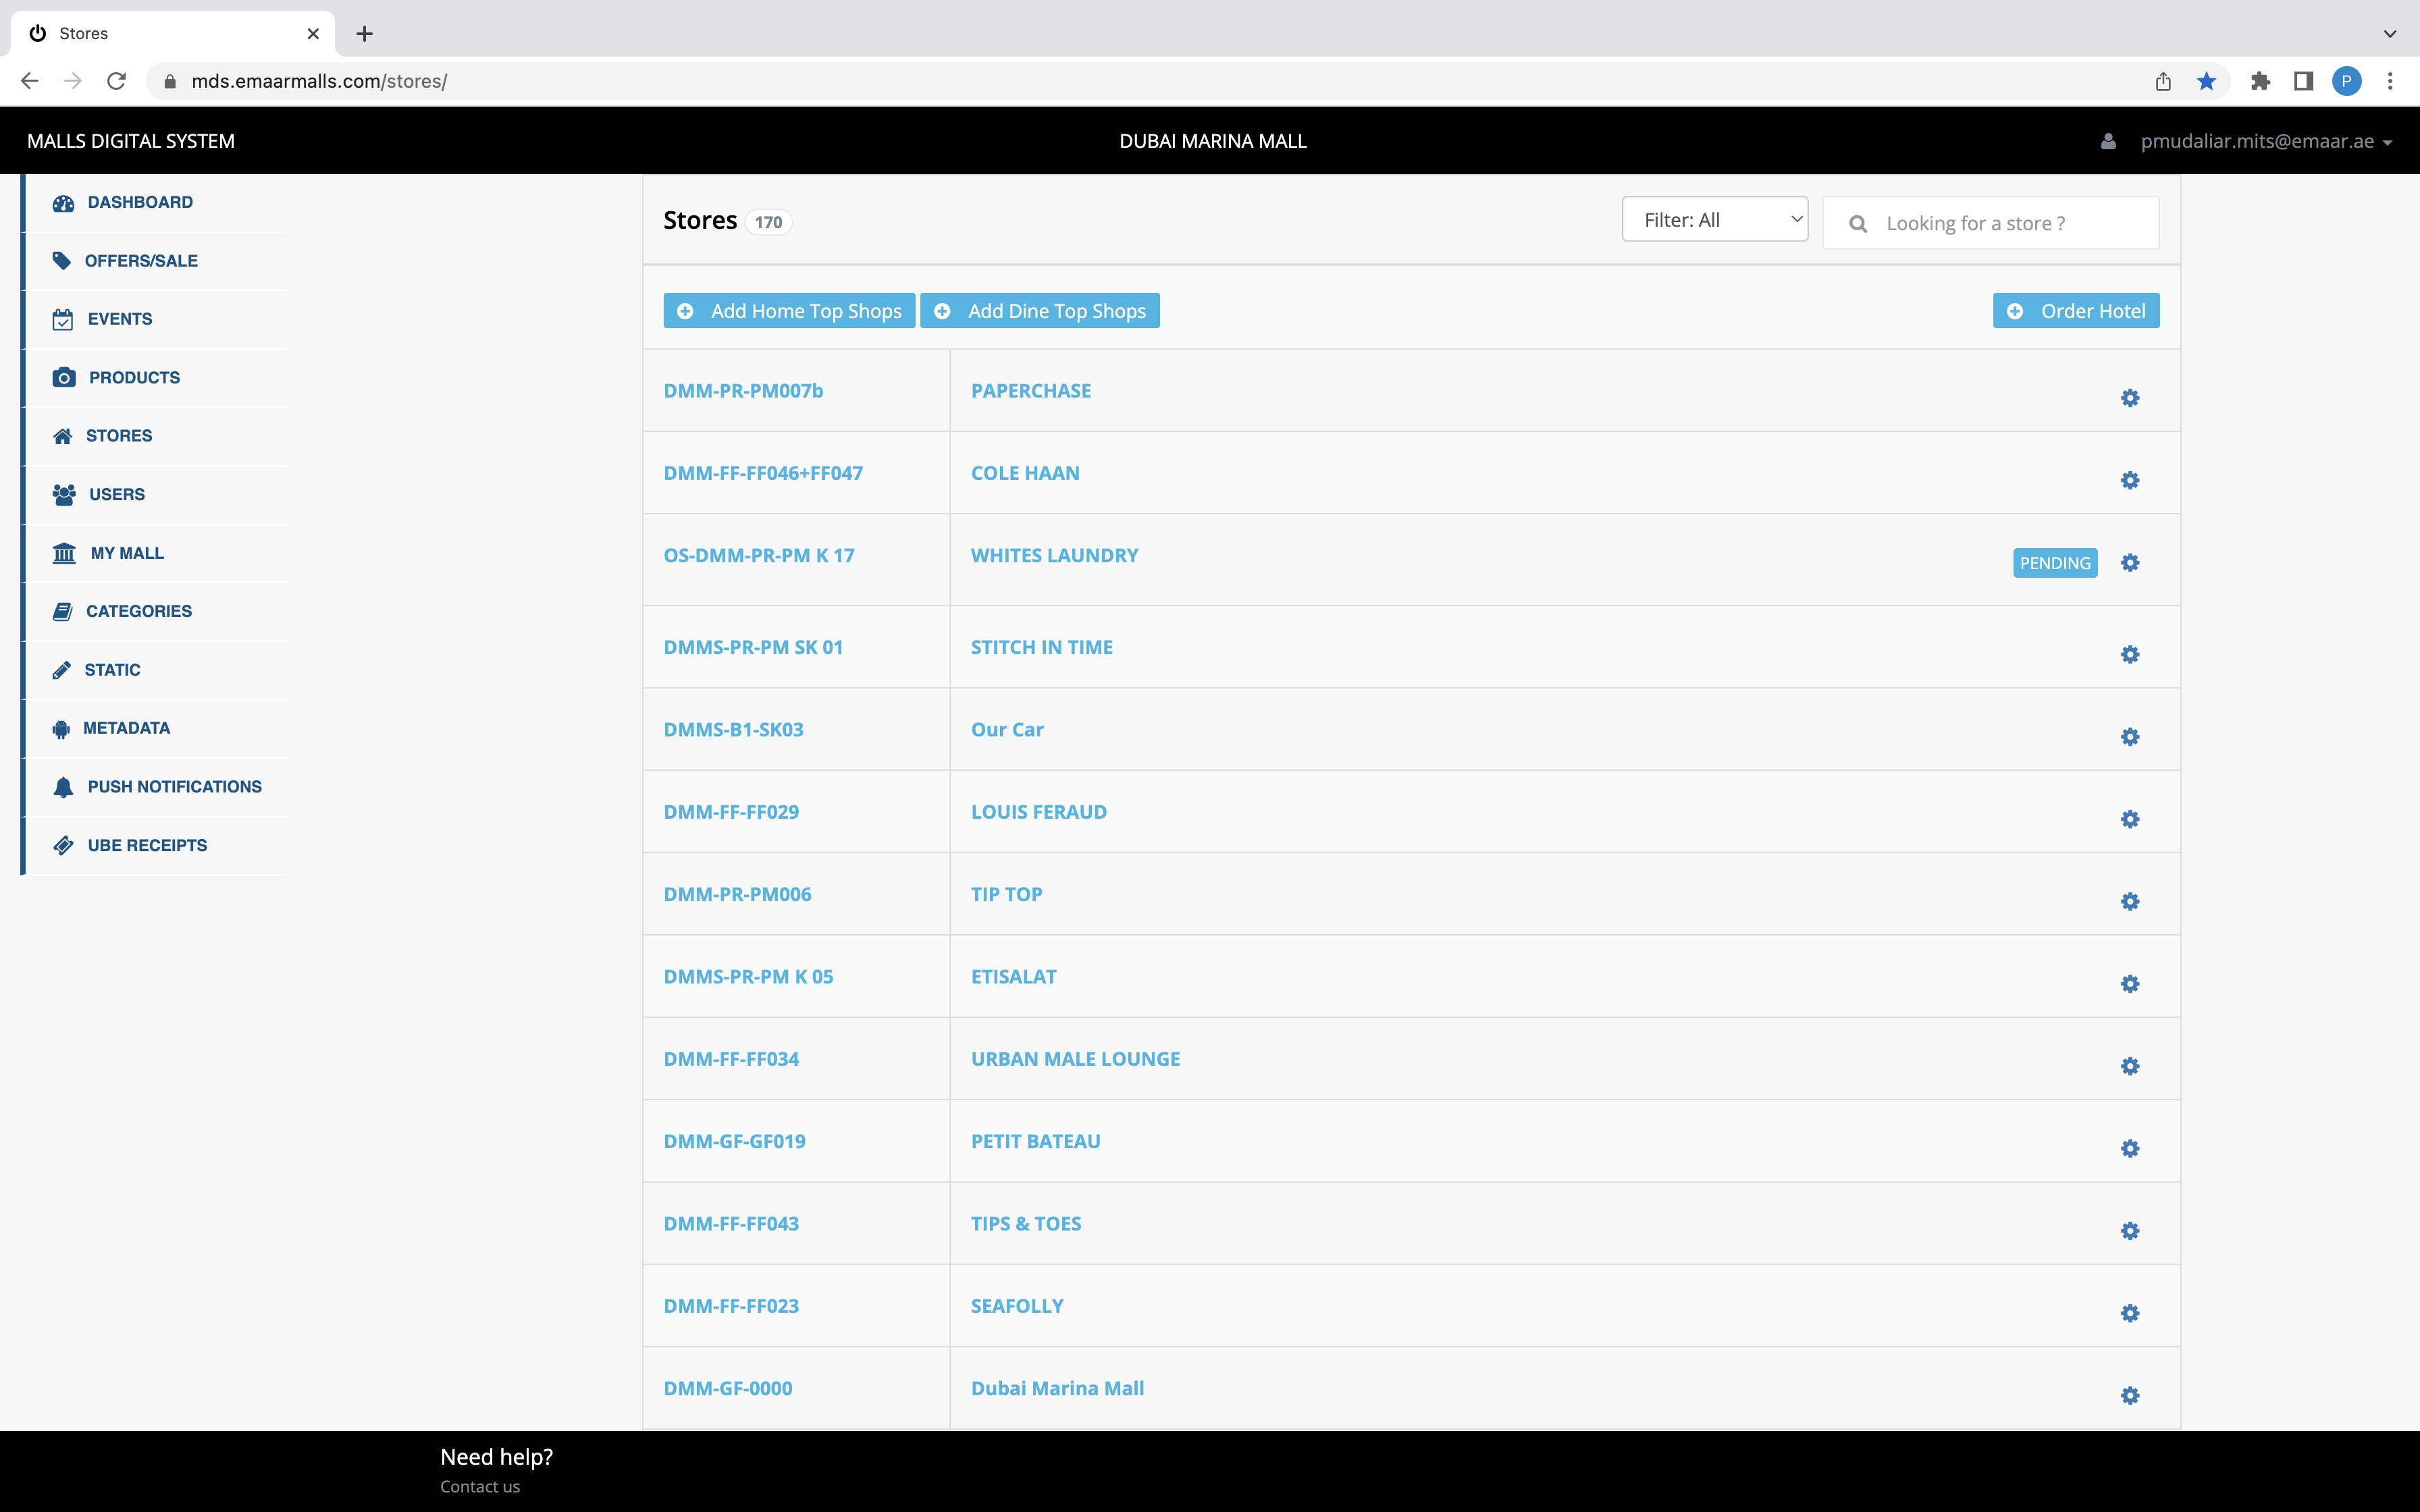Image resolution: width=2420 pixels, height=1512 pixels.
Task: Click the gear icon for WHITES LAUNDRY
Action: (x=2130, y=563)
